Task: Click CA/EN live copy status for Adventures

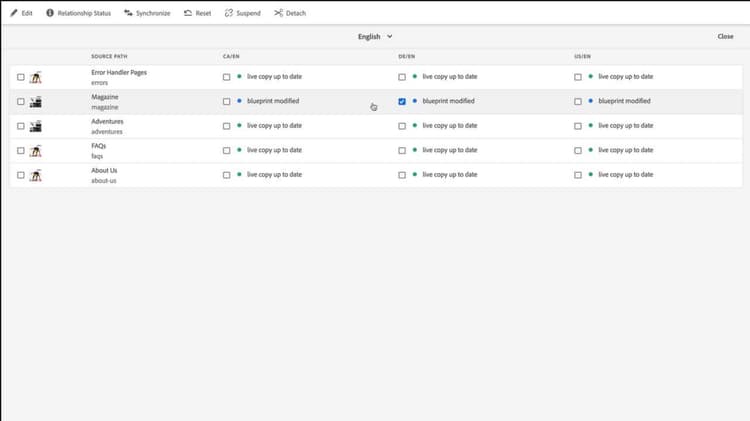Action: [275, 125]
